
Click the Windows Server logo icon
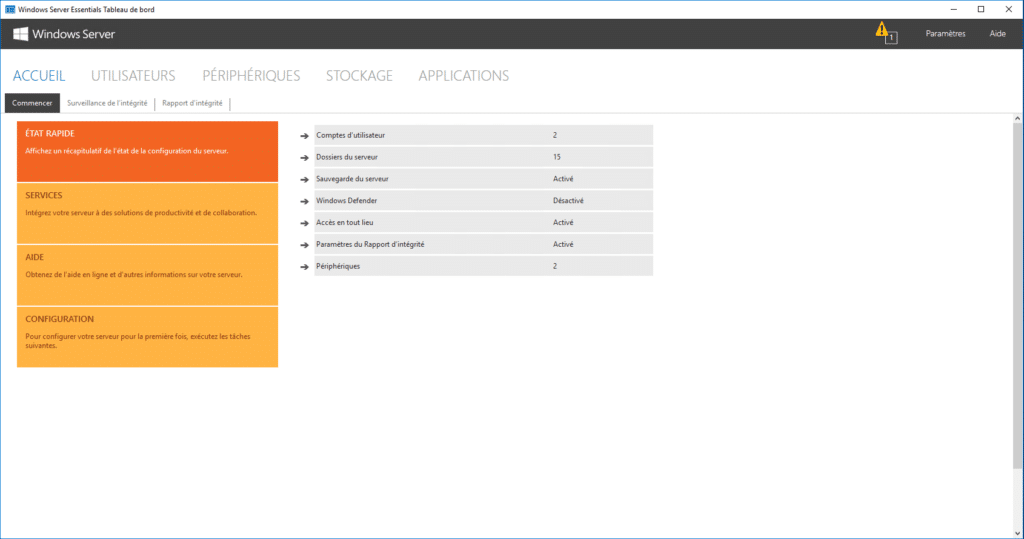[x=21, y=34]
